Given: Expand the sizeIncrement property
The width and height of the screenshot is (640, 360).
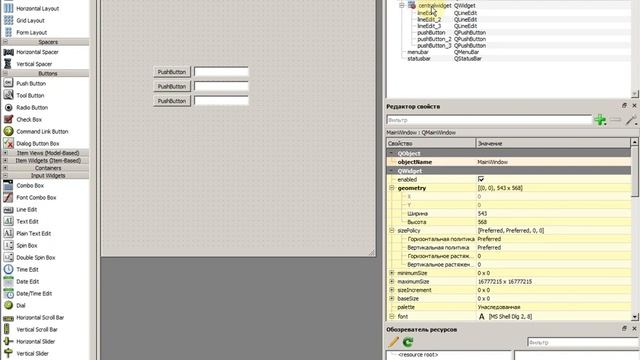Looking at the screenshot, I should pyautogui.click(x=392, y=290).
